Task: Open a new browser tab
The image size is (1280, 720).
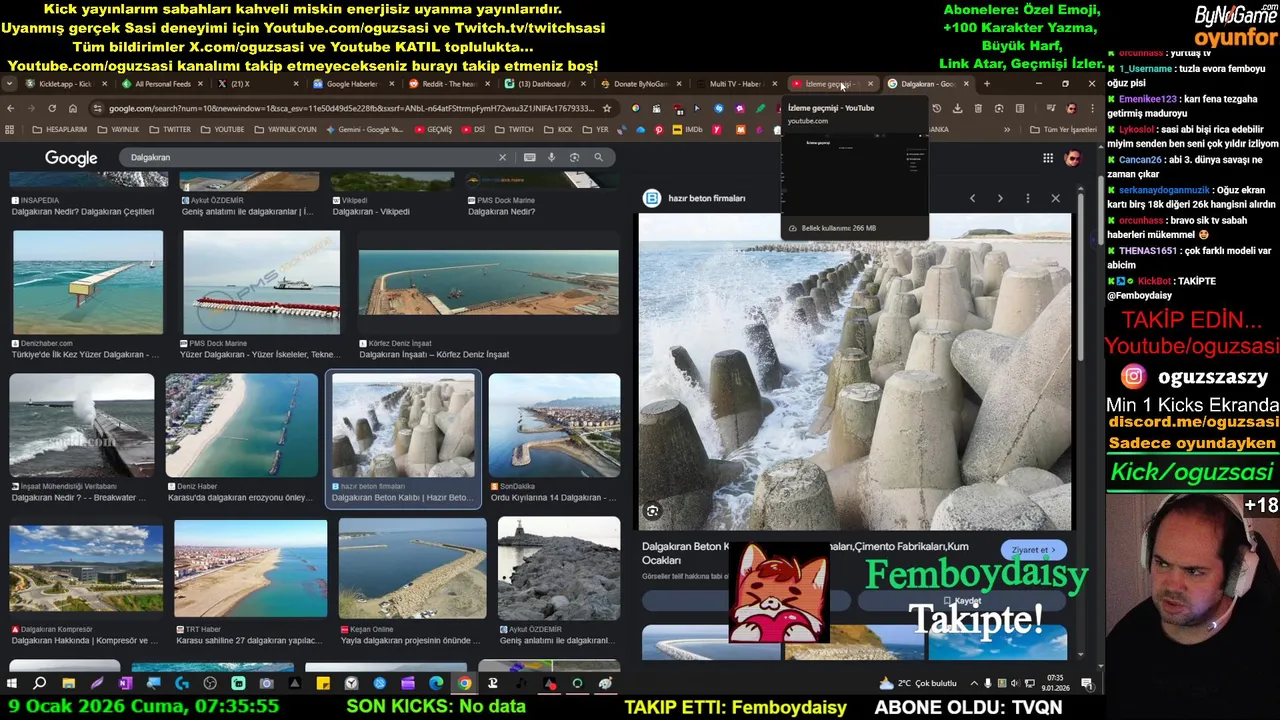Action: coord(987,84)
